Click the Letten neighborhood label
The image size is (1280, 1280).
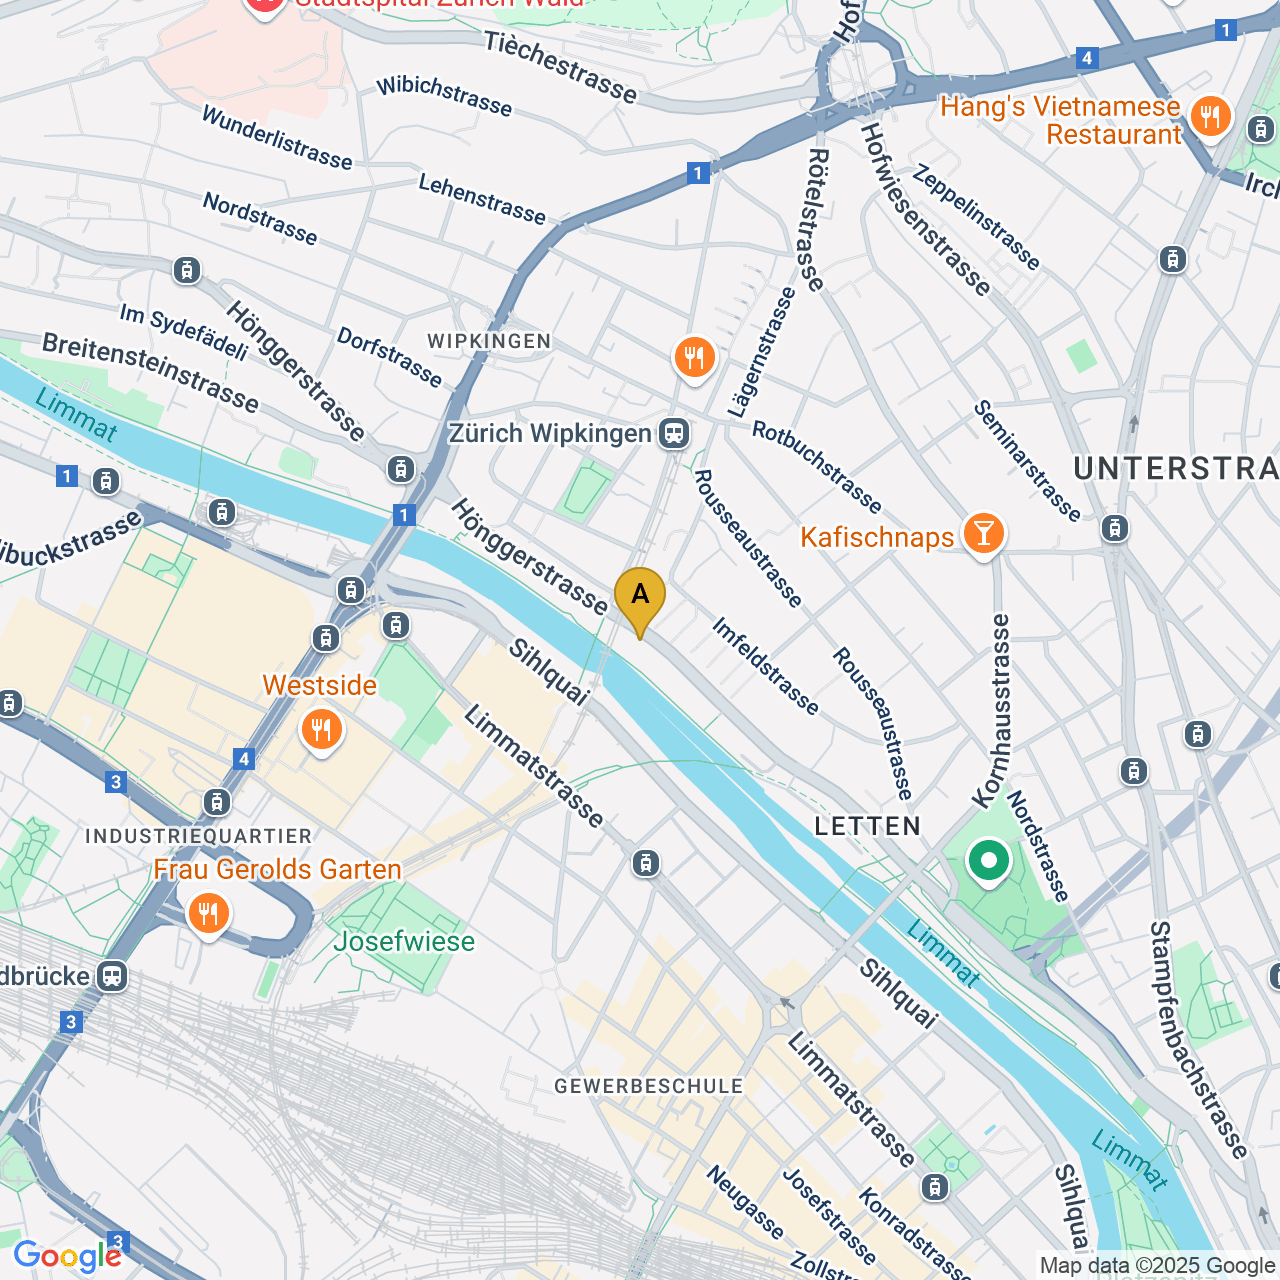867,826
